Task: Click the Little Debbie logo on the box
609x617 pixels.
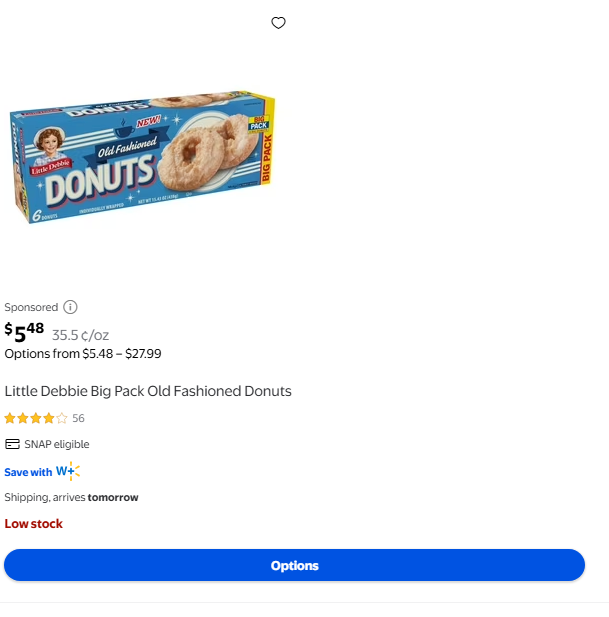Action: coord(47,151)
